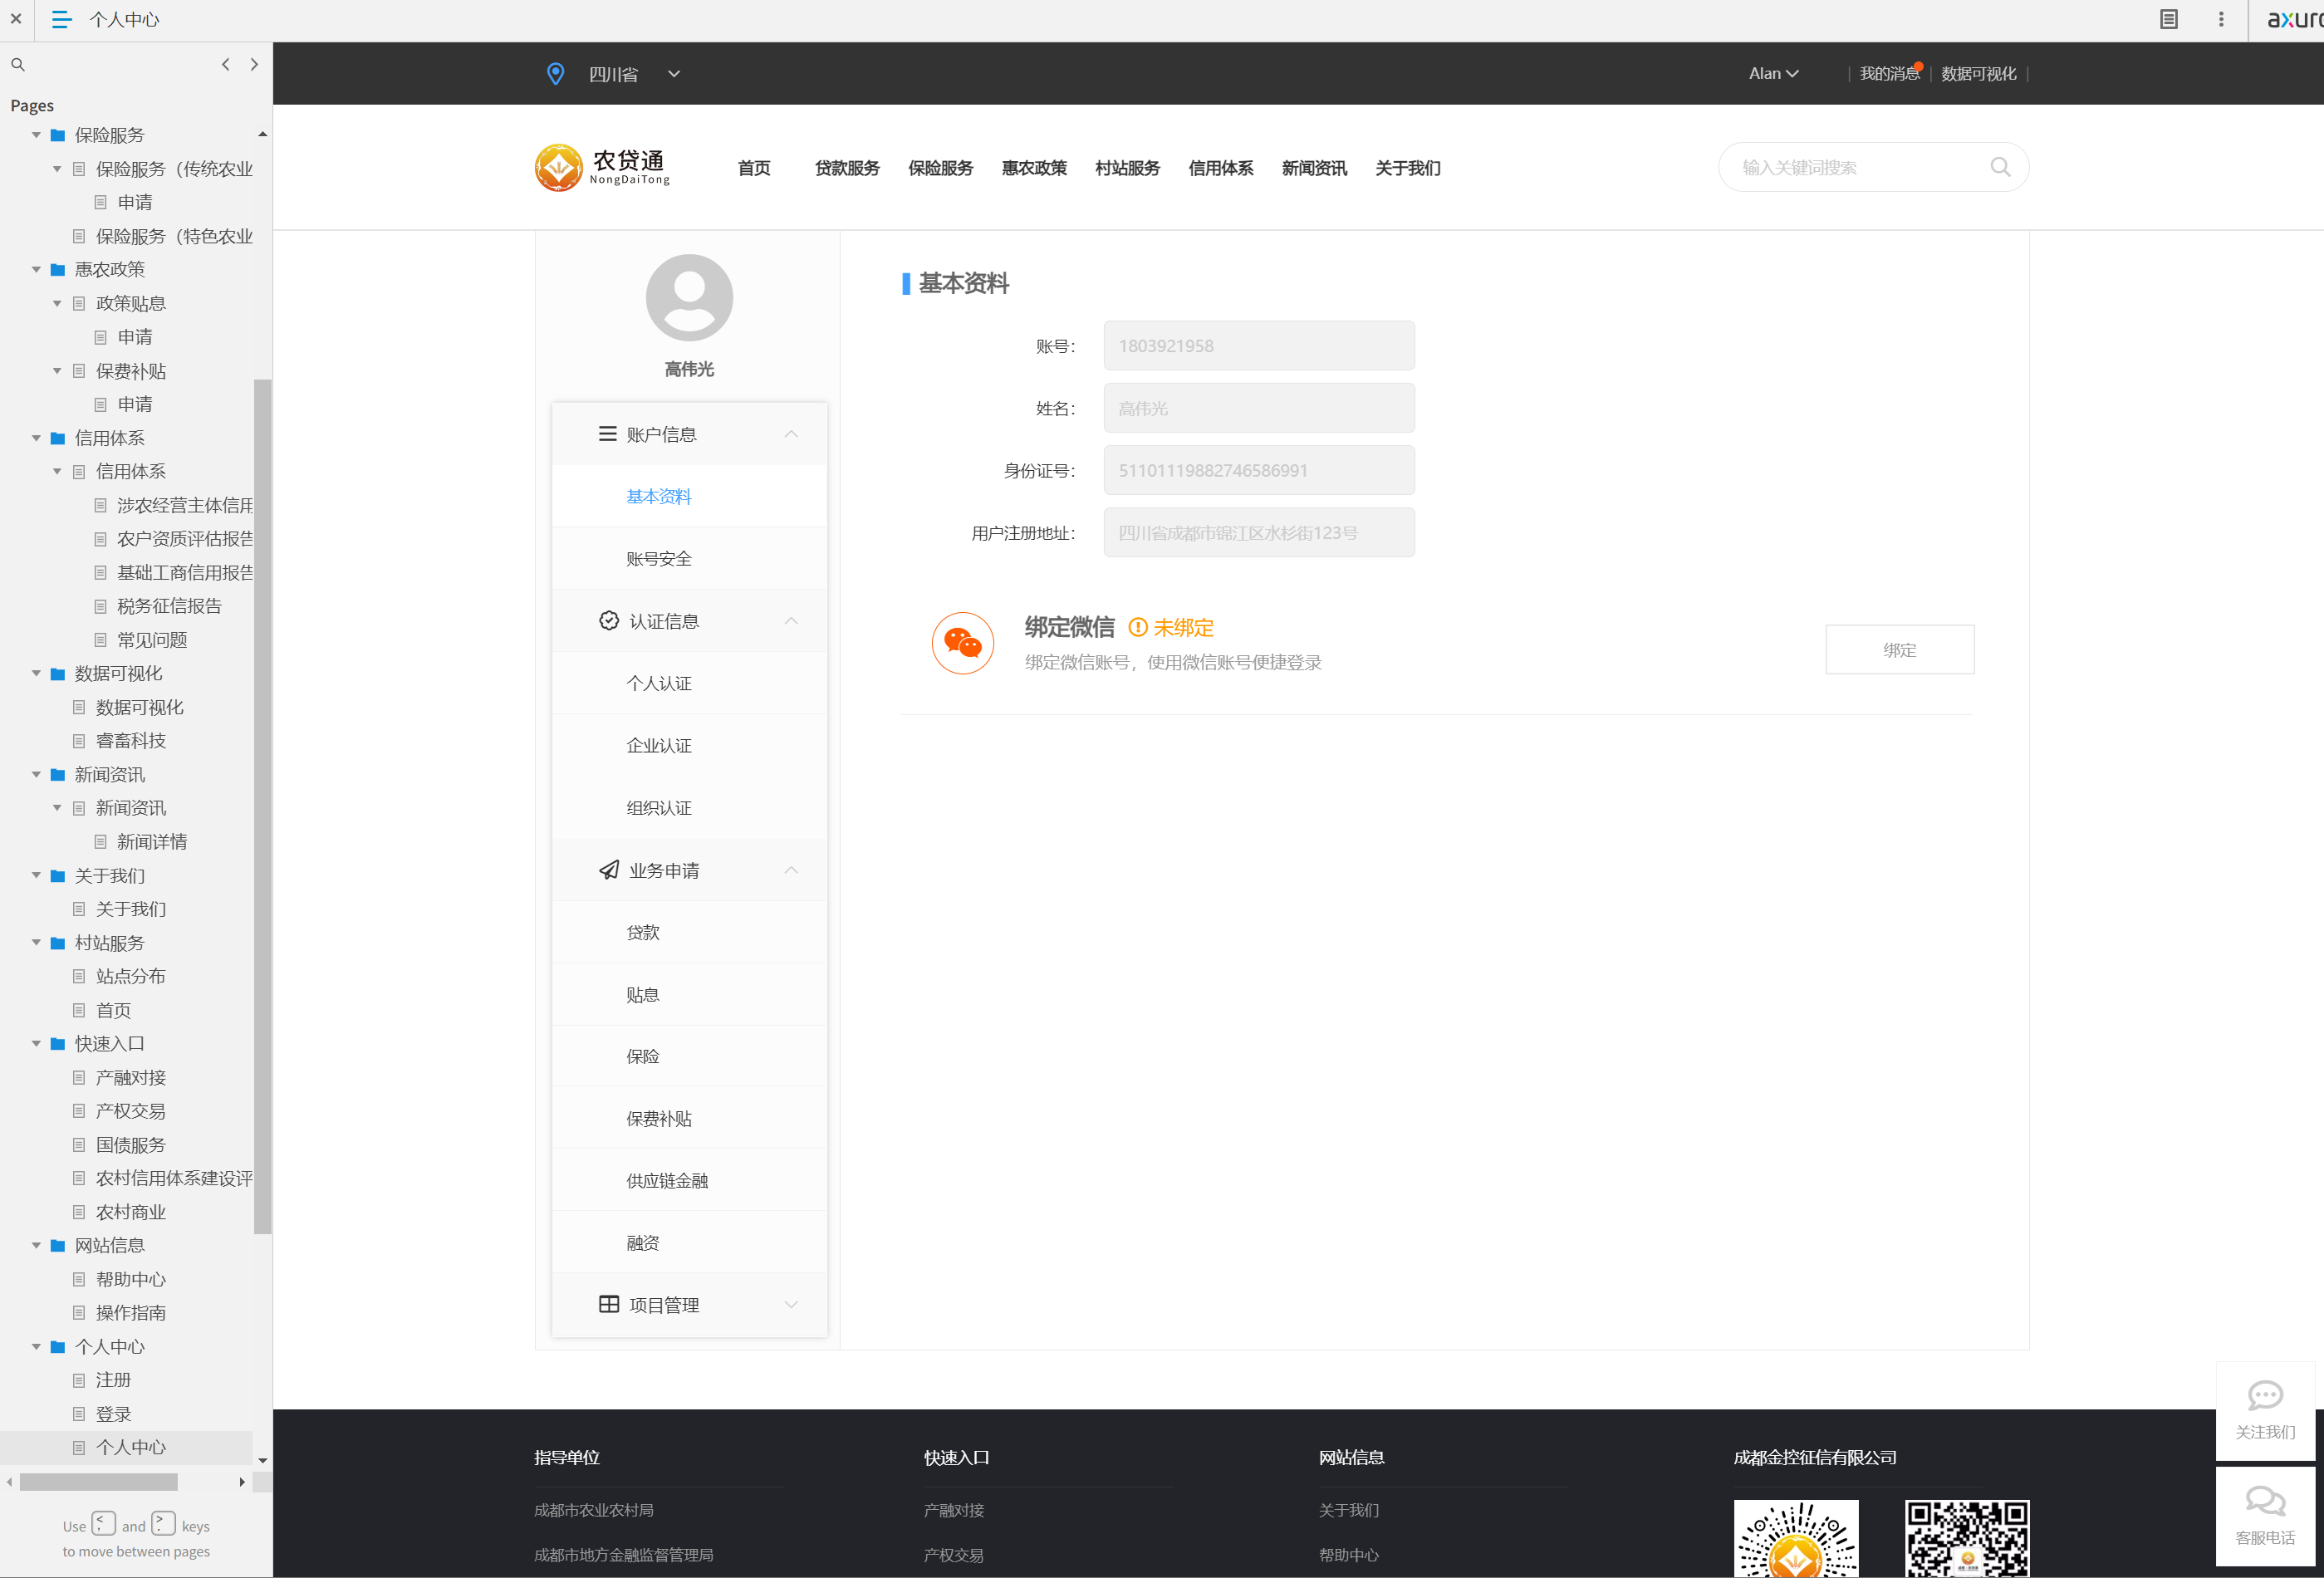Open the 贷款服务 navigation menu item
Image resolution: width=2324 pixels, height=1578 pixels.
pos(846,168)
